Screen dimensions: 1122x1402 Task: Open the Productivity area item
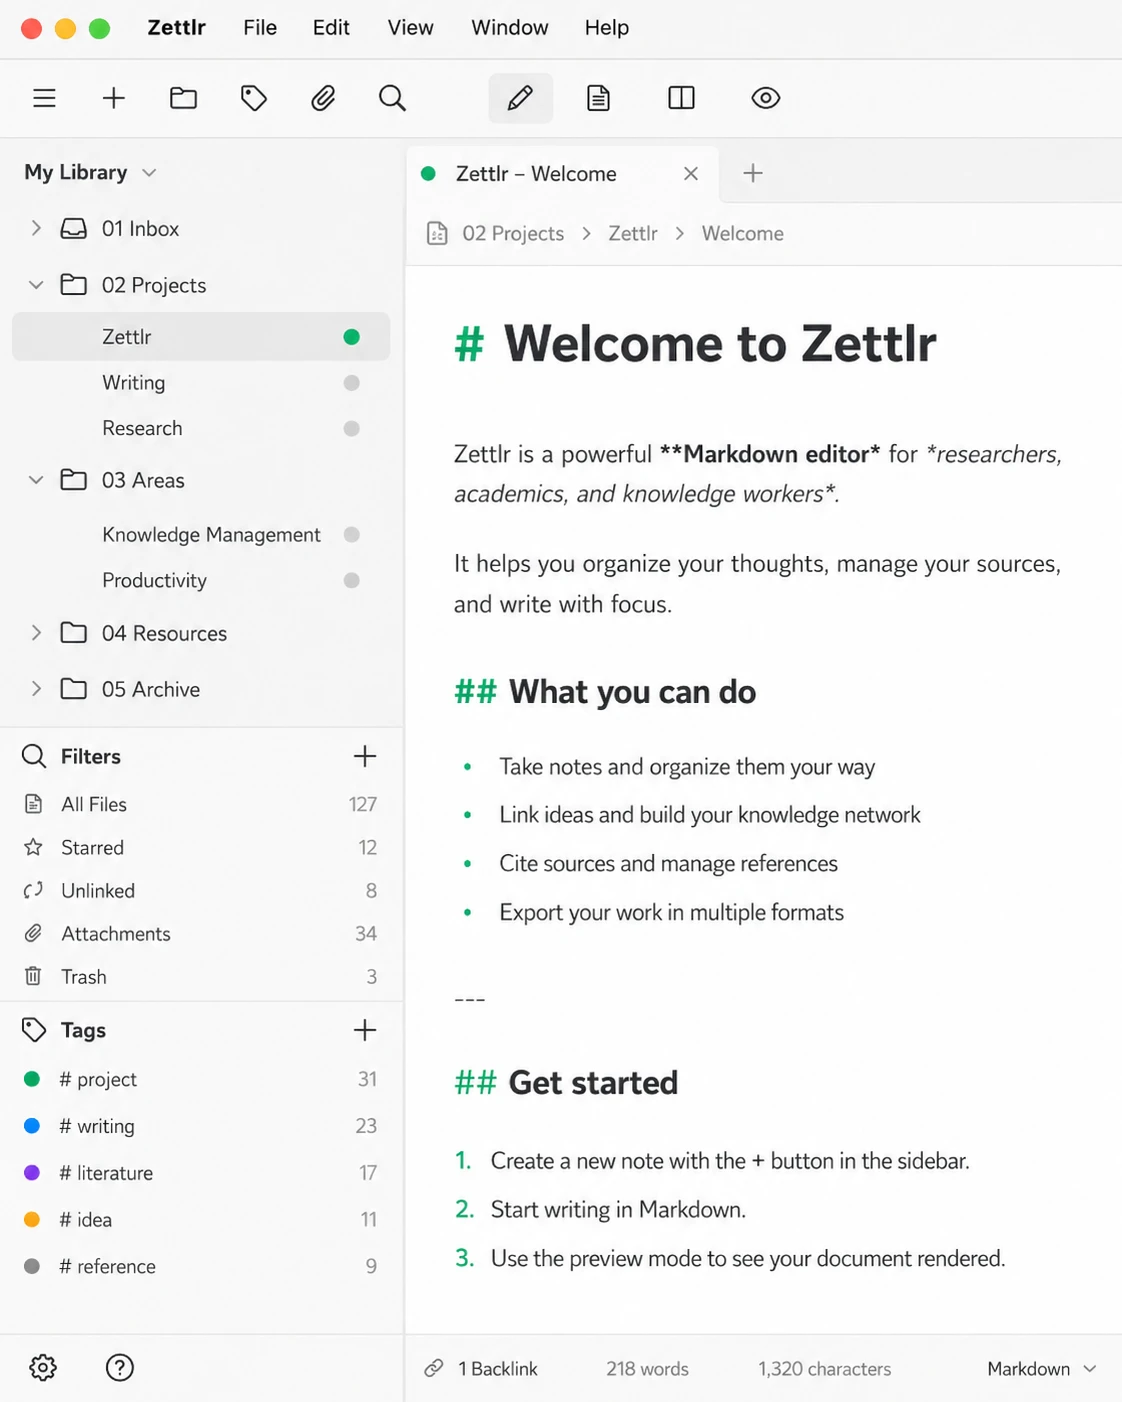201,580
